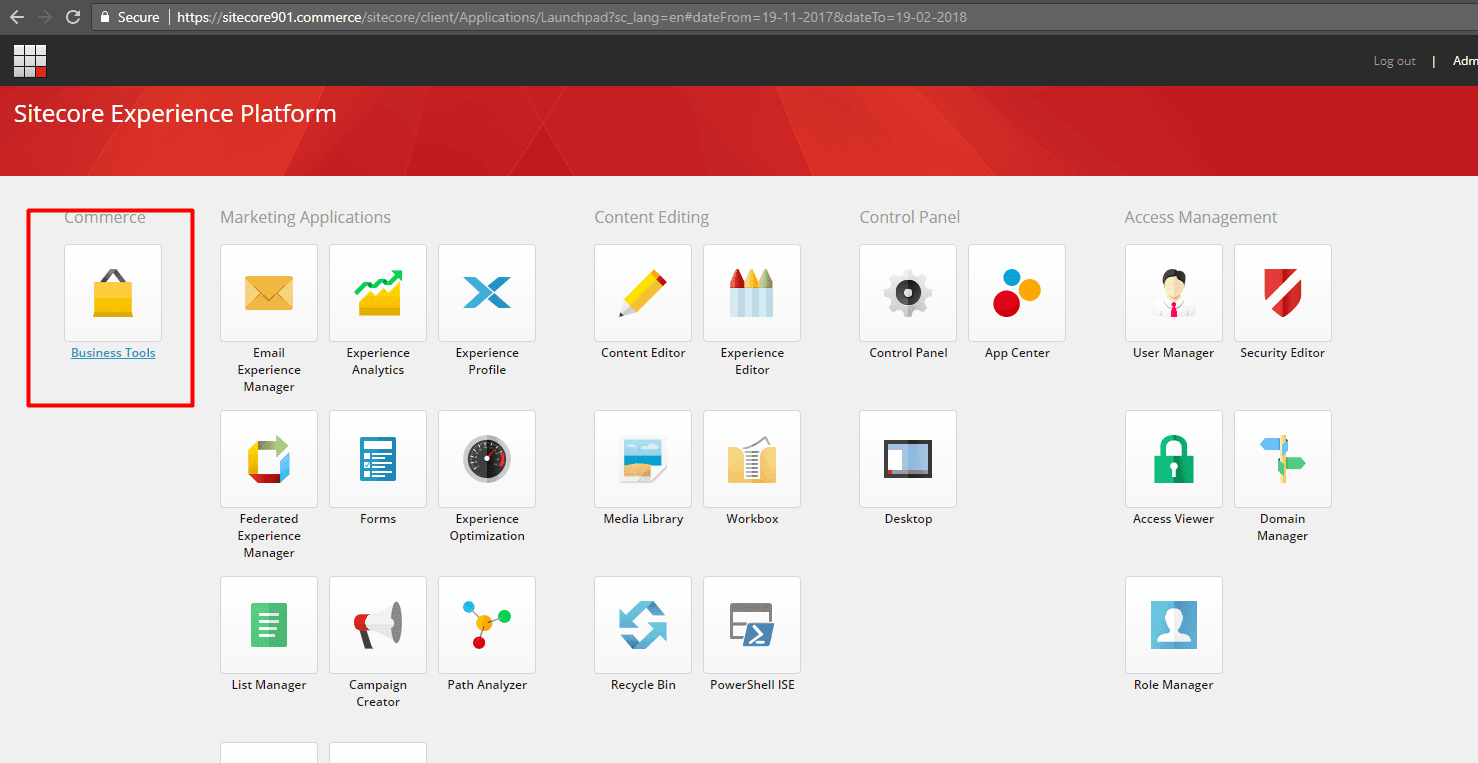Open the Access Viewer padlock icon
1478x763 pixels.
coord(1174,459)
